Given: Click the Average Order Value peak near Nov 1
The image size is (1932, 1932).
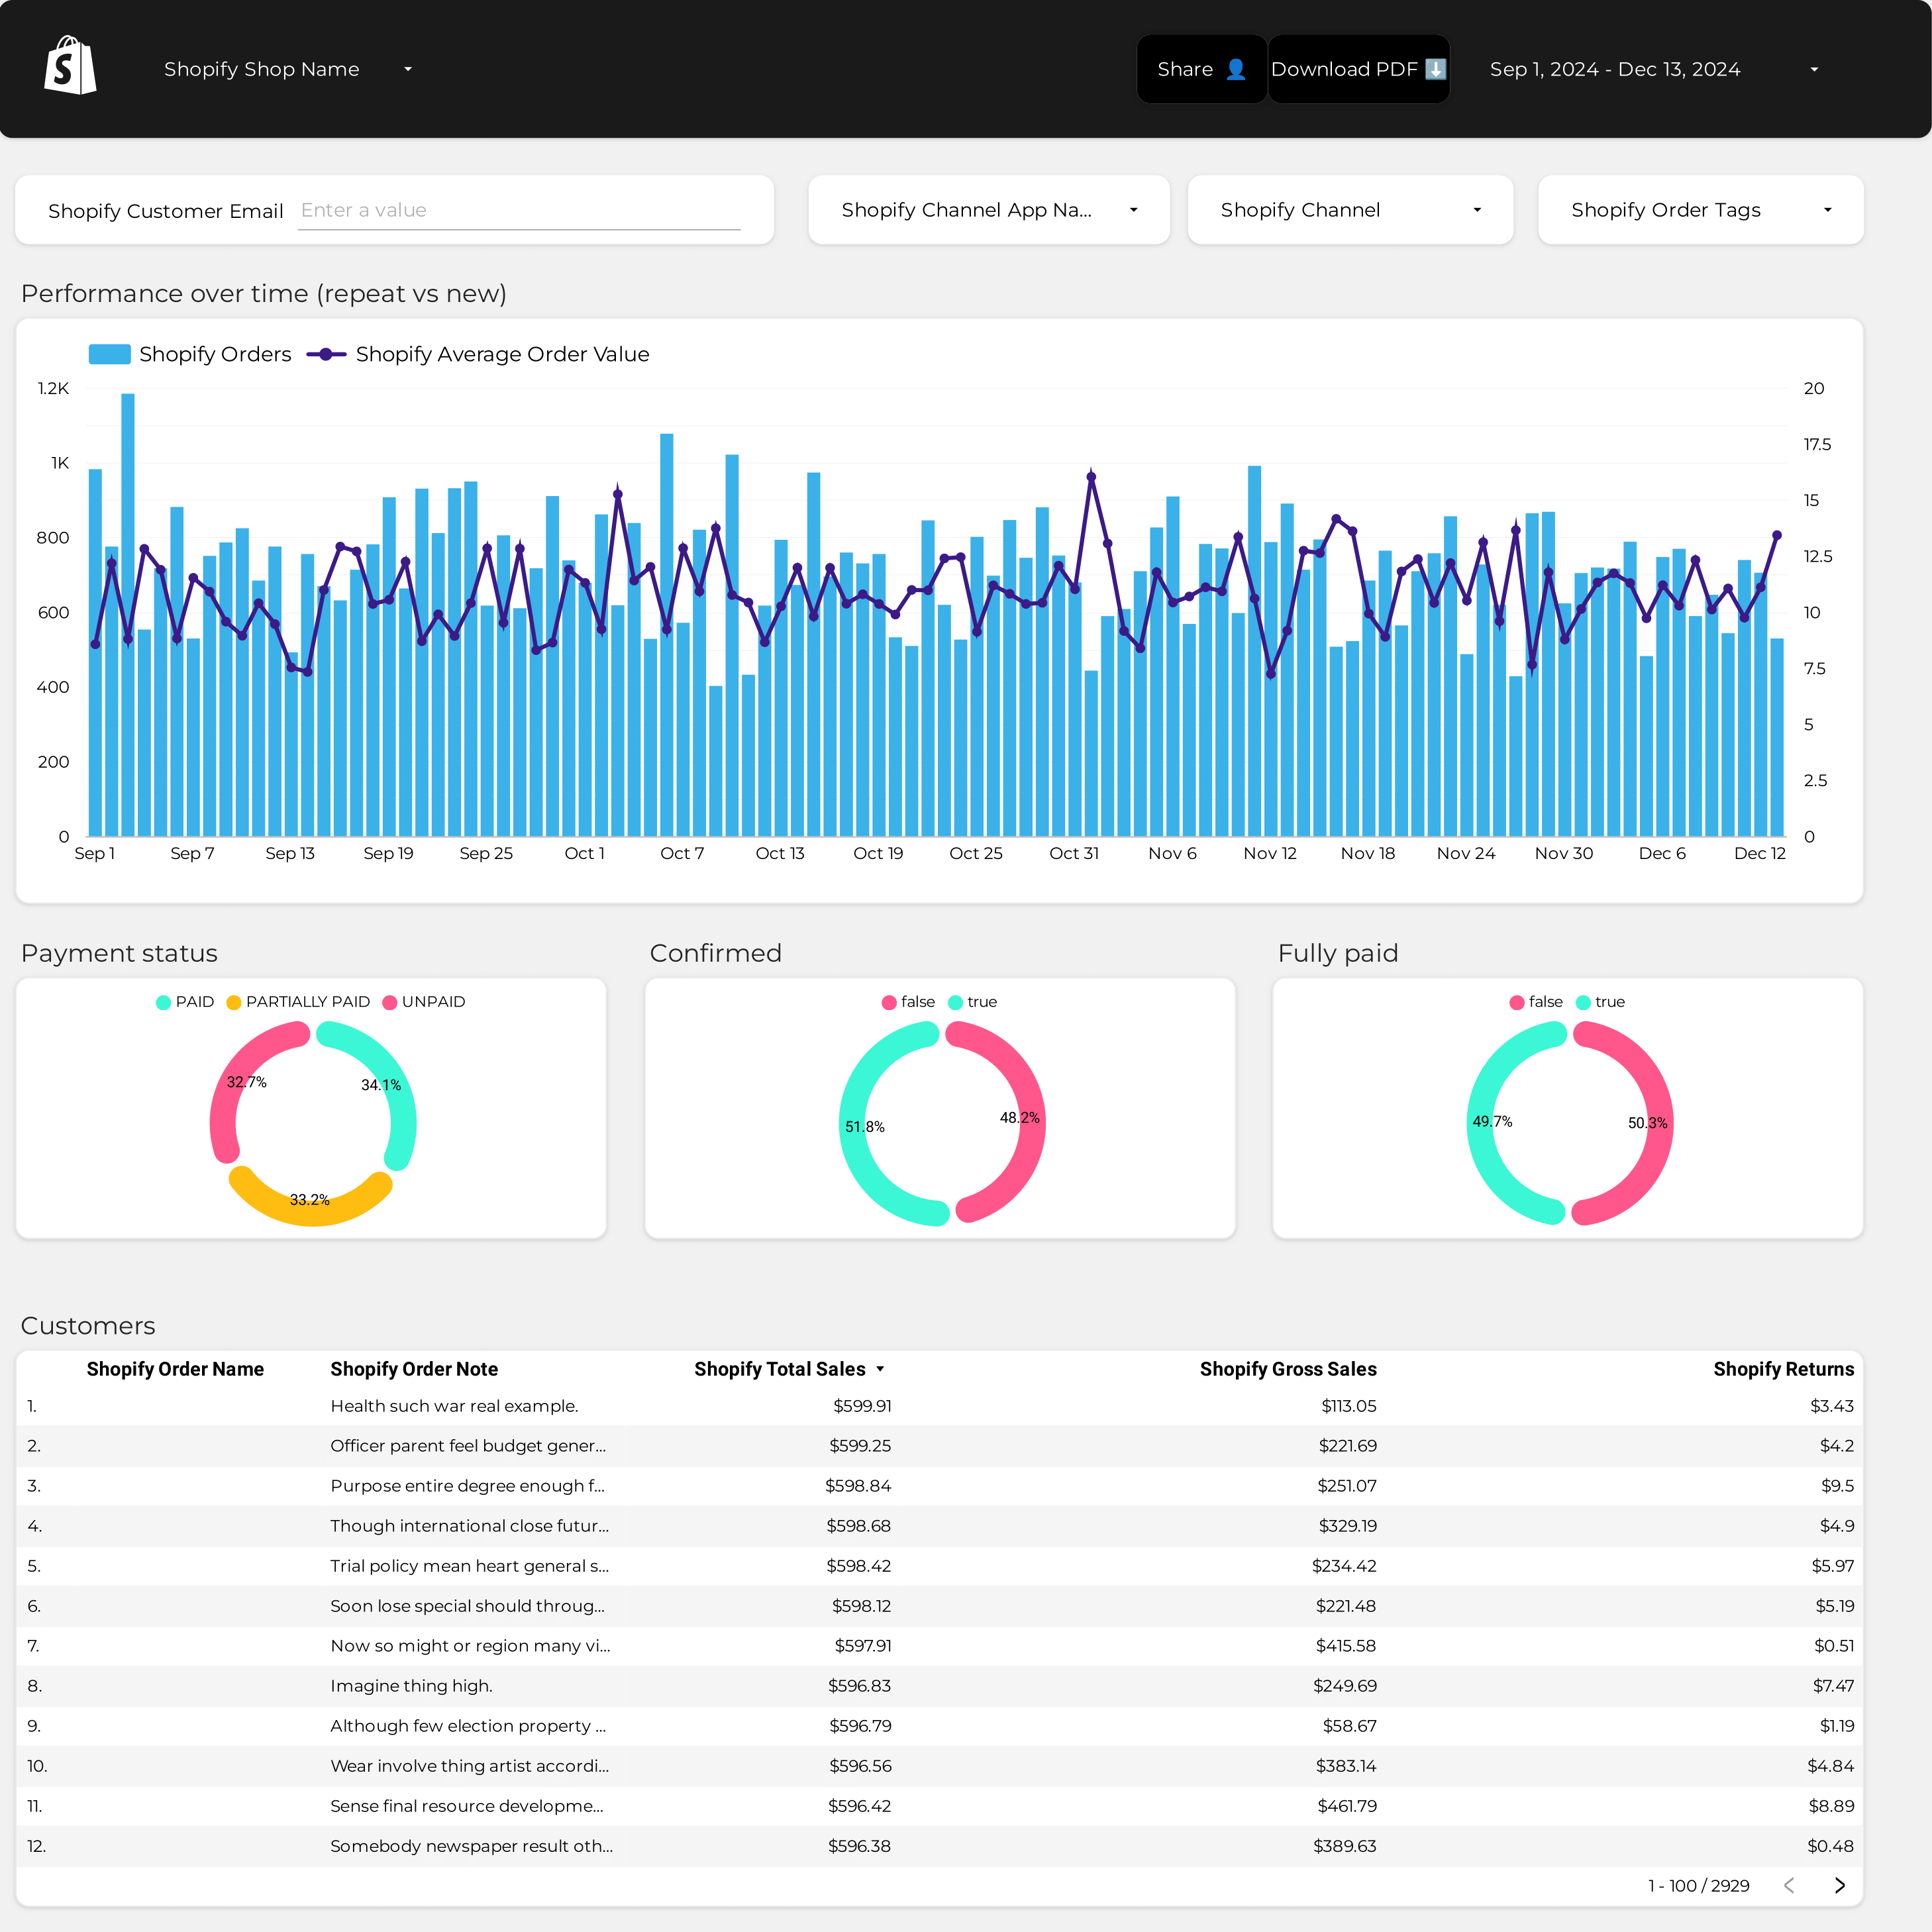Looking at the screenshot, I should tap(1091, 477).
